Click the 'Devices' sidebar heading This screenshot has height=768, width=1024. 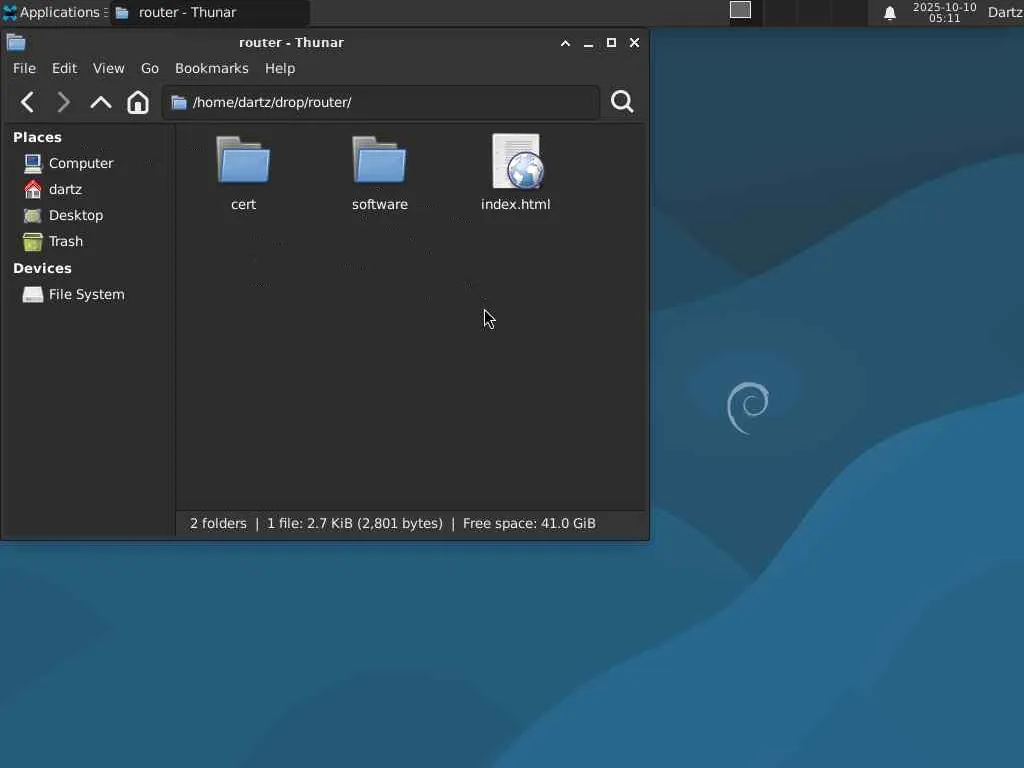click(x=42, y=268)
